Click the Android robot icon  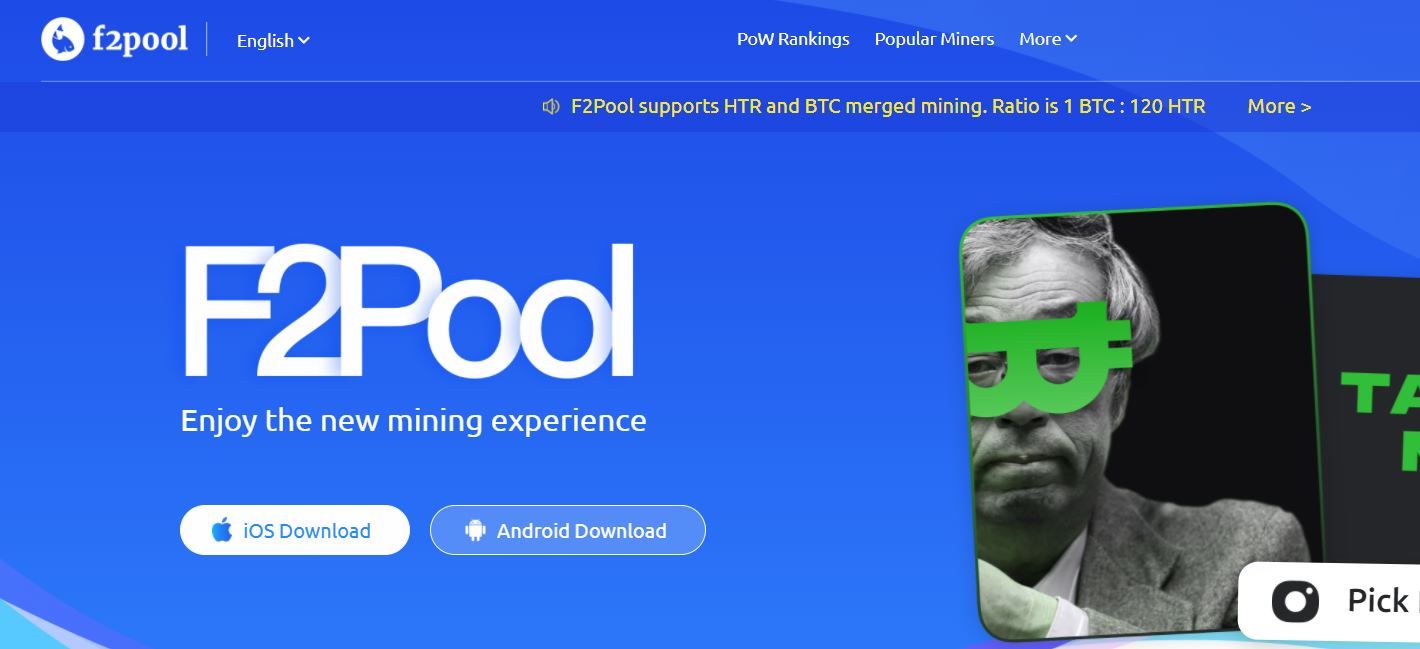475,531
